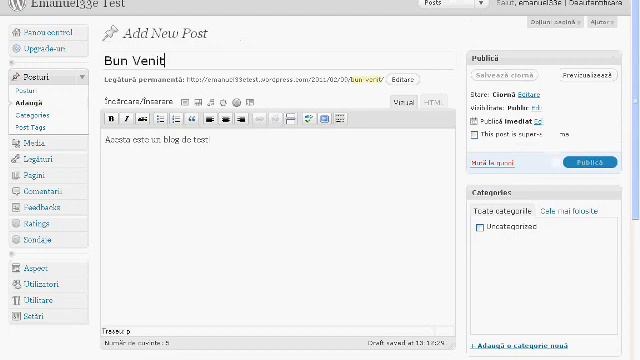
Task: Click the add video upload icon
Action: pyautogui.click(x=198, y=102)
